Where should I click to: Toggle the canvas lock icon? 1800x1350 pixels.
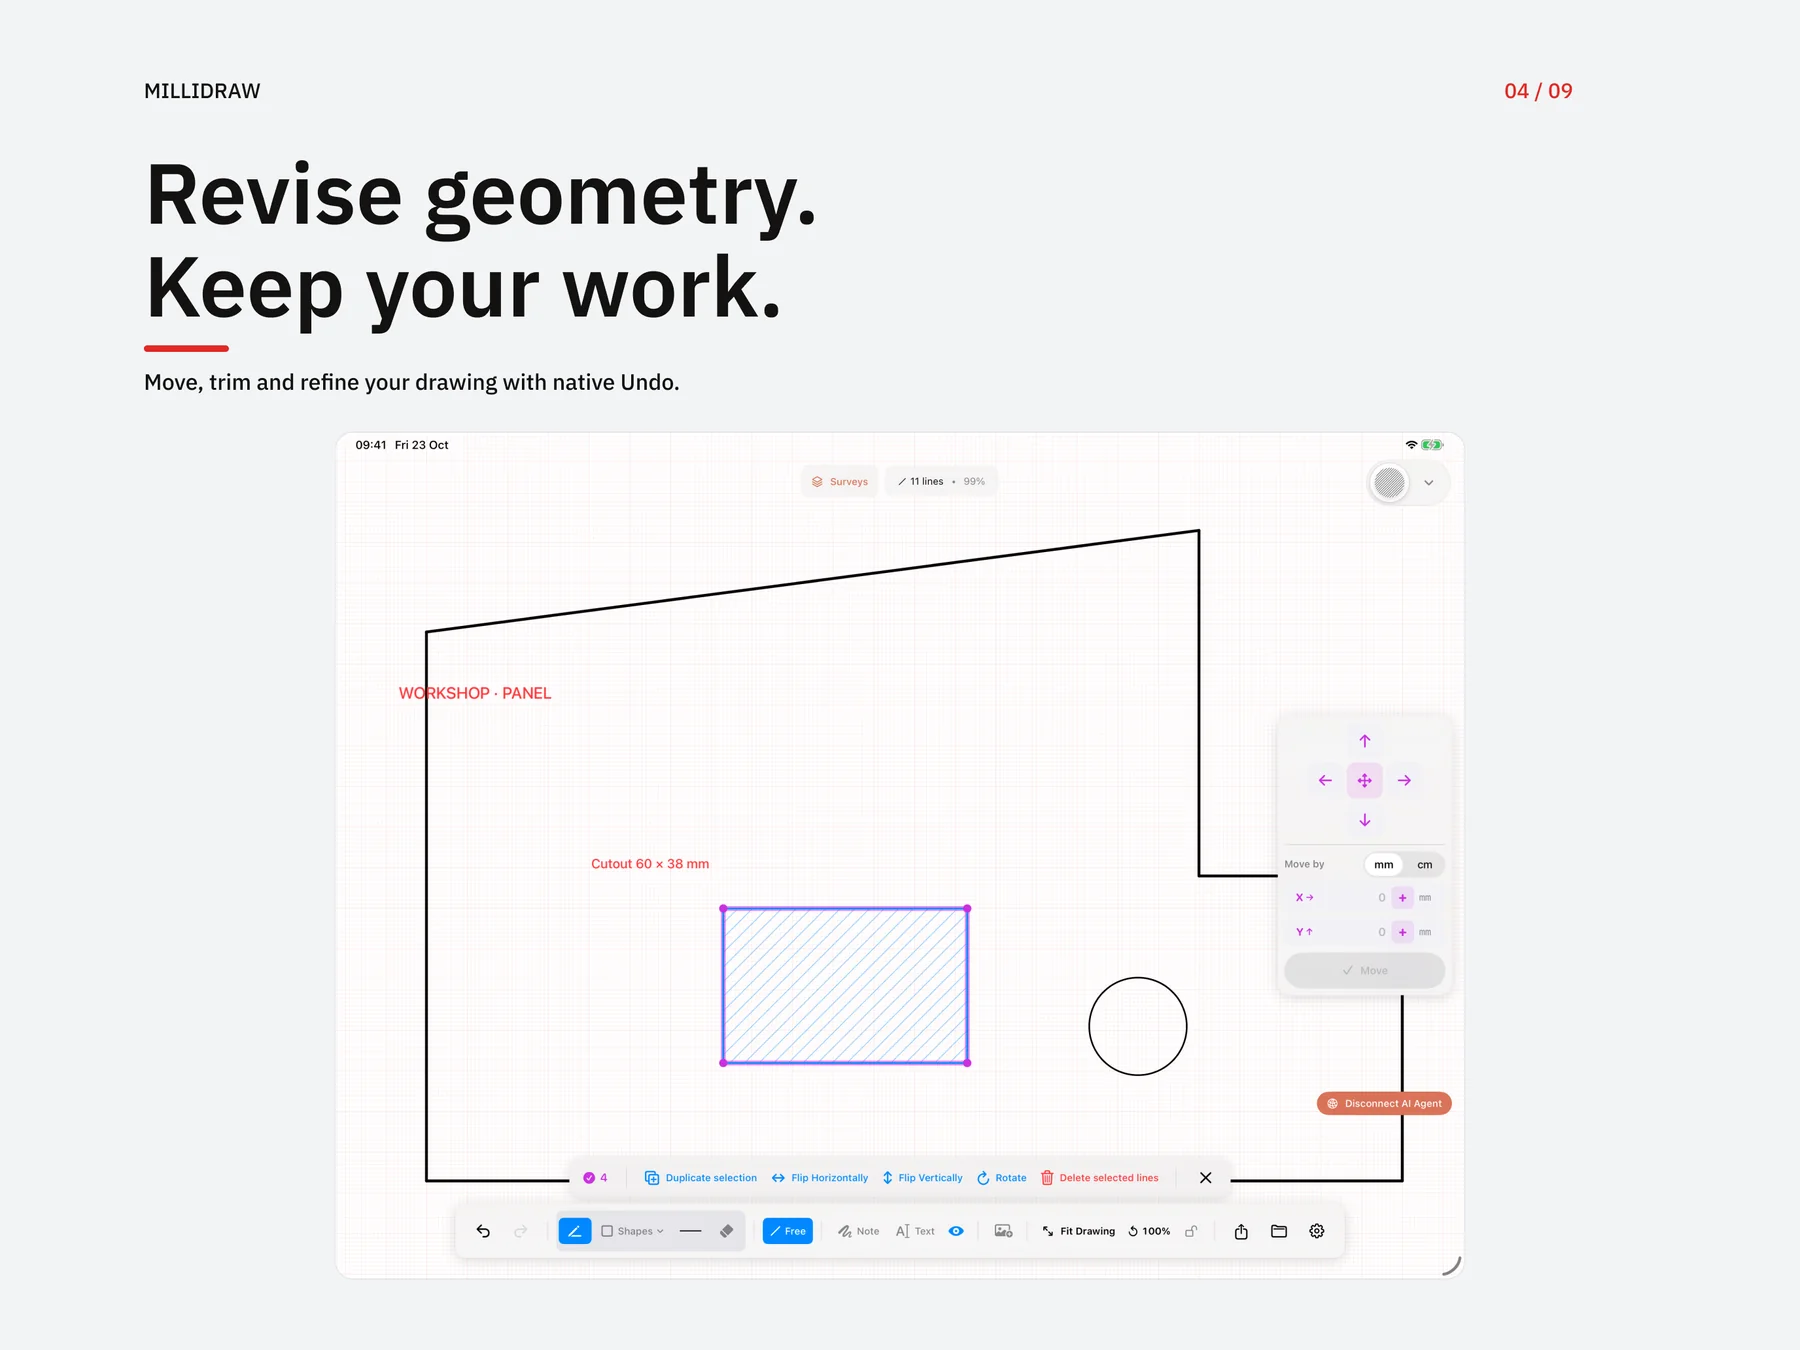tap(1191, 1231)
